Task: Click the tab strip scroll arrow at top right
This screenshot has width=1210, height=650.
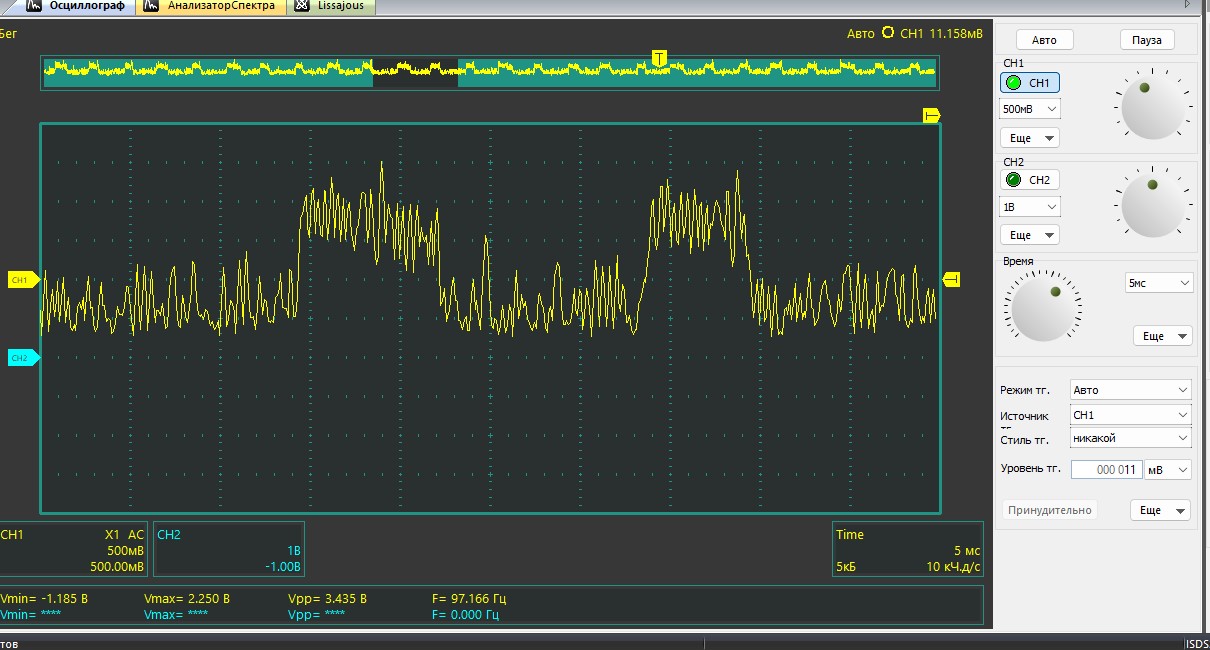Action: coord(1187,5)
